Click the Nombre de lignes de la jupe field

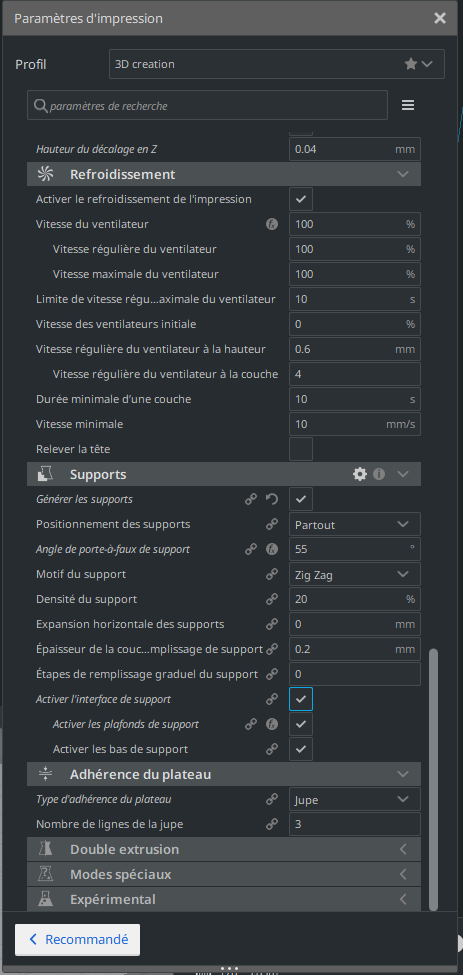[x=355, y=825]
